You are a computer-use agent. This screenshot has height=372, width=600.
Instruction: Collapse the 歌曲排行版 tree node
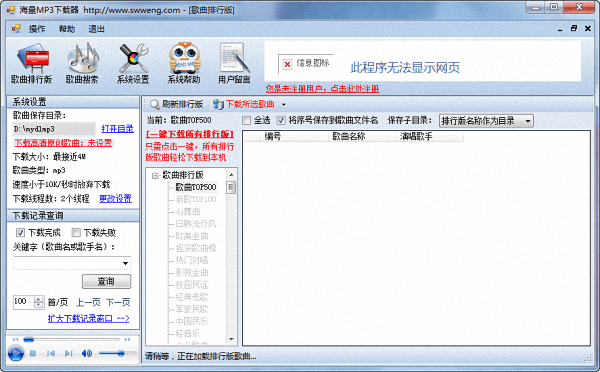point(155,176)
